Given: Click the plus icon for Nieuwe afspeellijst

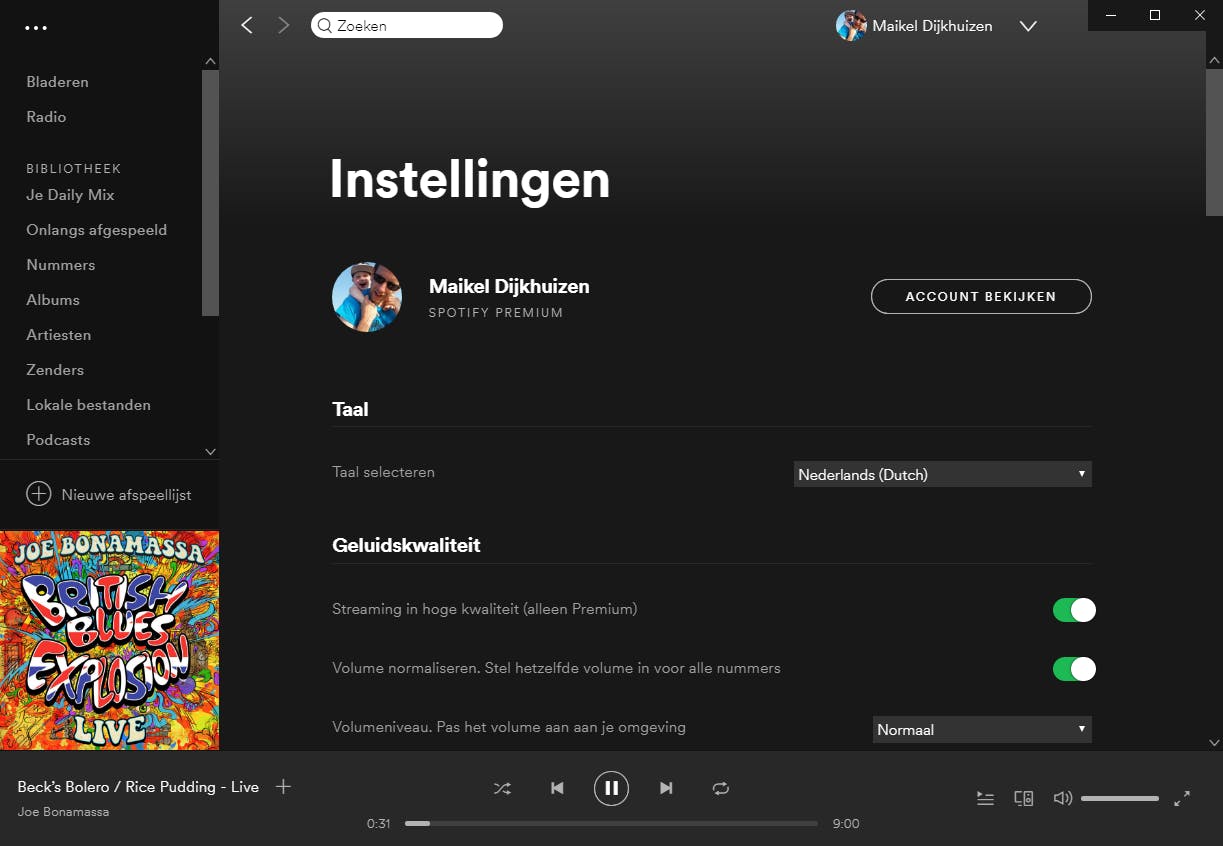Looking at the screenshot, I should tap(38, 494).
